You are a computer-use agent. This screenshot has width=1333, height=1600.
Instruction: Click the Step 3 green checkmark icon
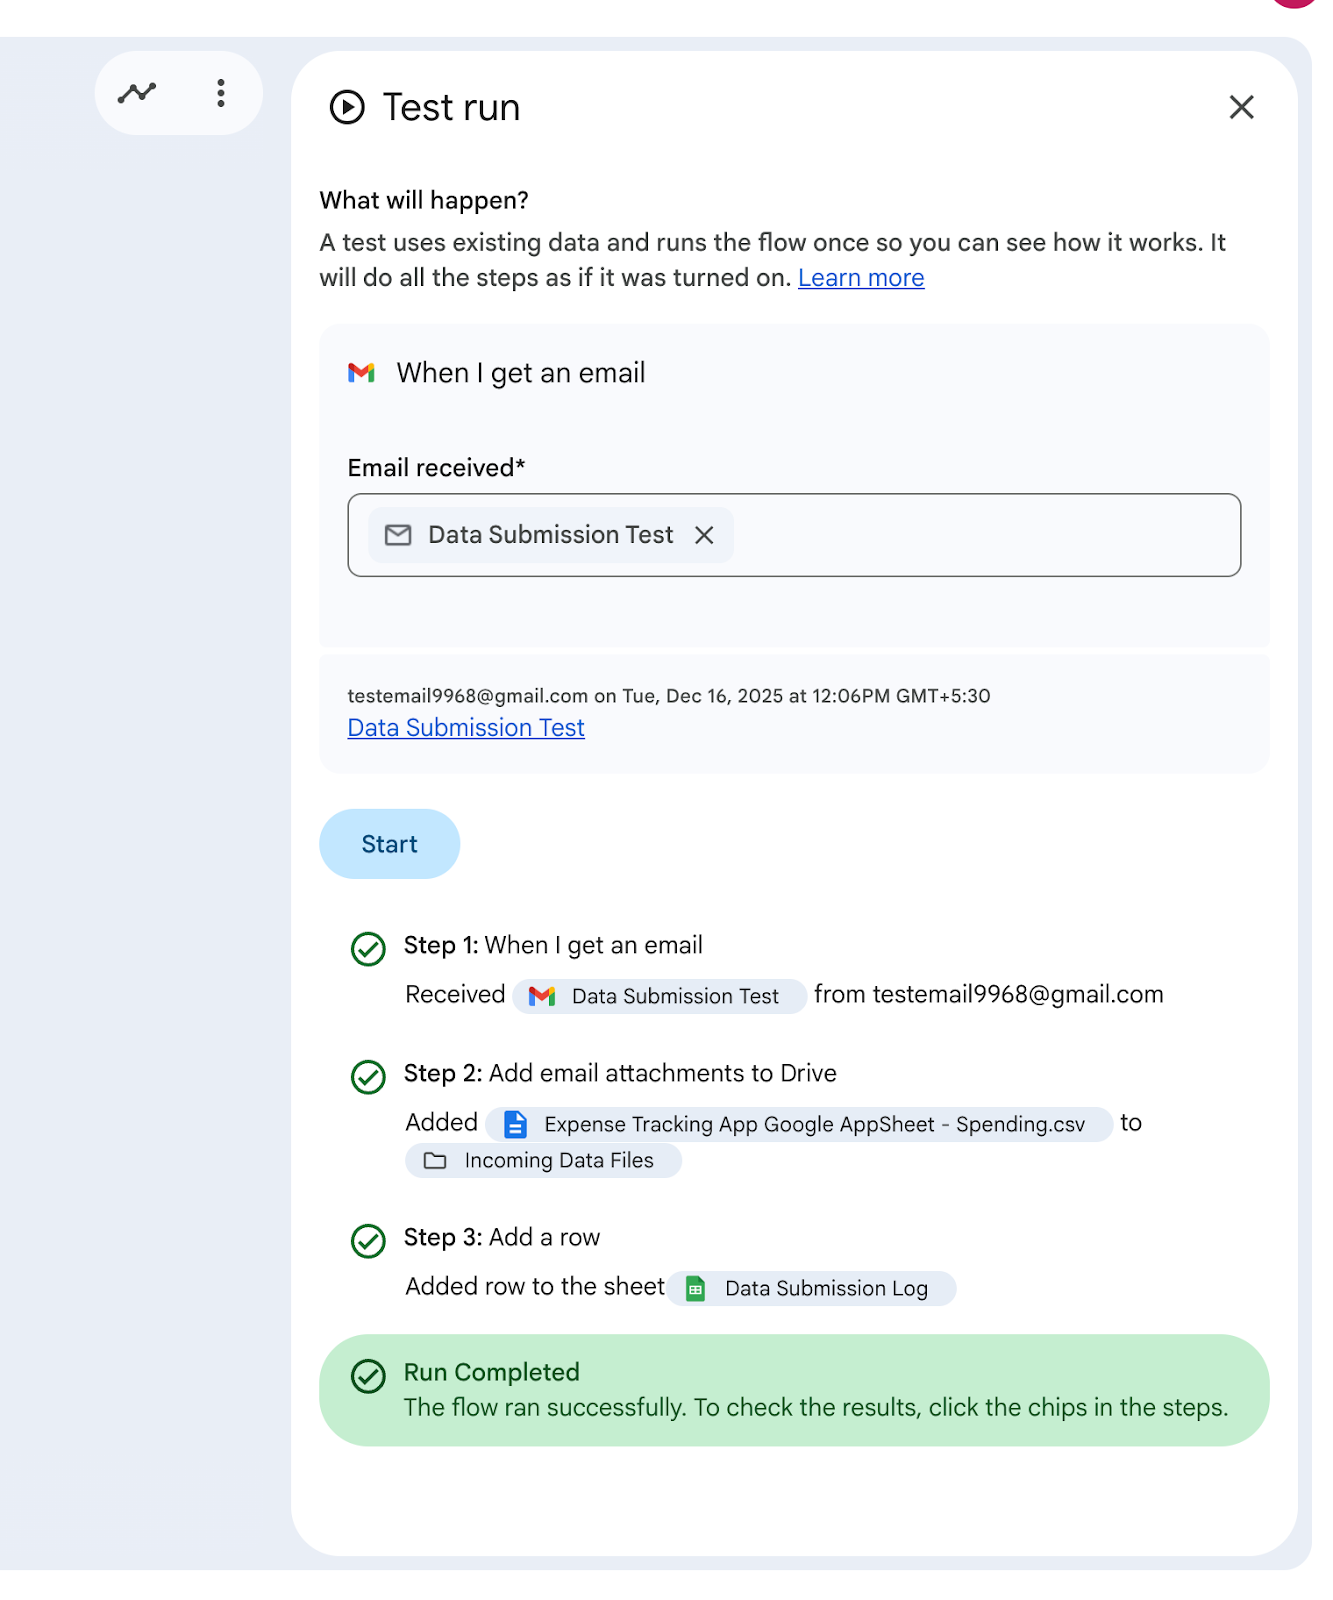pyautogui.click(x=368, y=1240)
